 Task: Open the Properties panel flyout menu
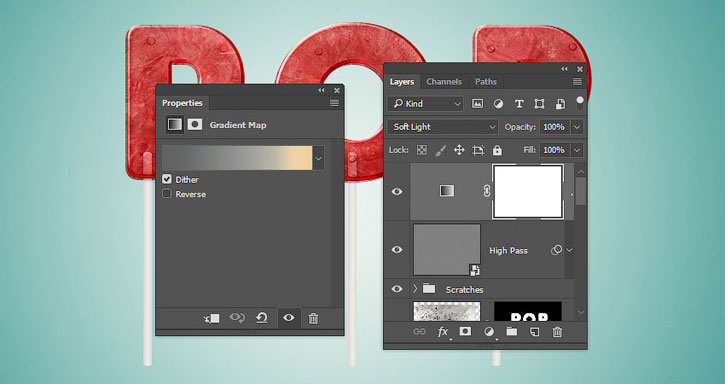click(x=334, y=103)
